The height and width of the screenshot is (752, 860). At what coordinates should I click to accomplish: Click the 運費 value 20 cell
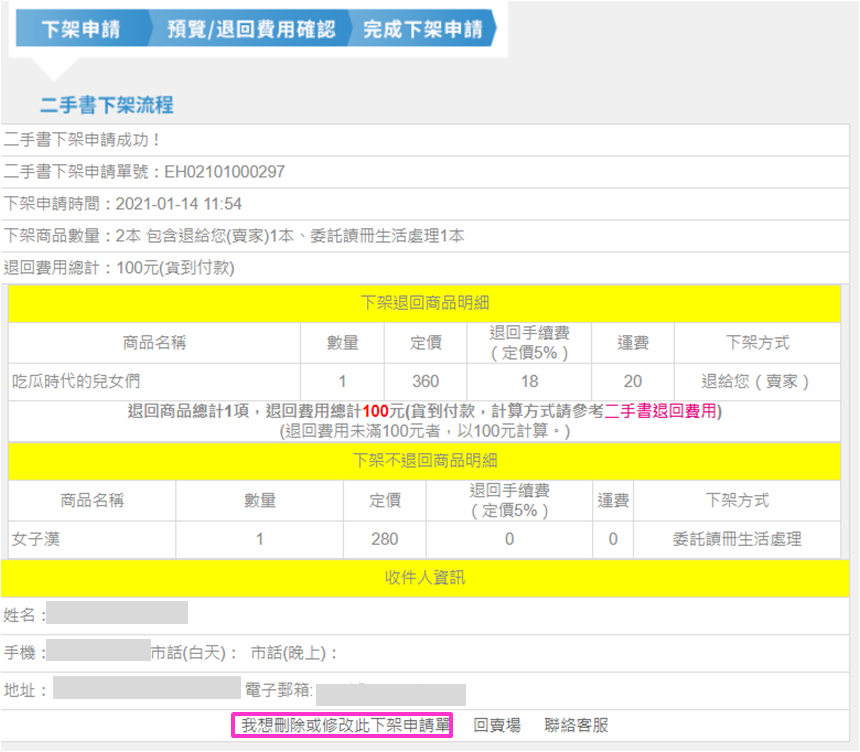click(632, 381)
